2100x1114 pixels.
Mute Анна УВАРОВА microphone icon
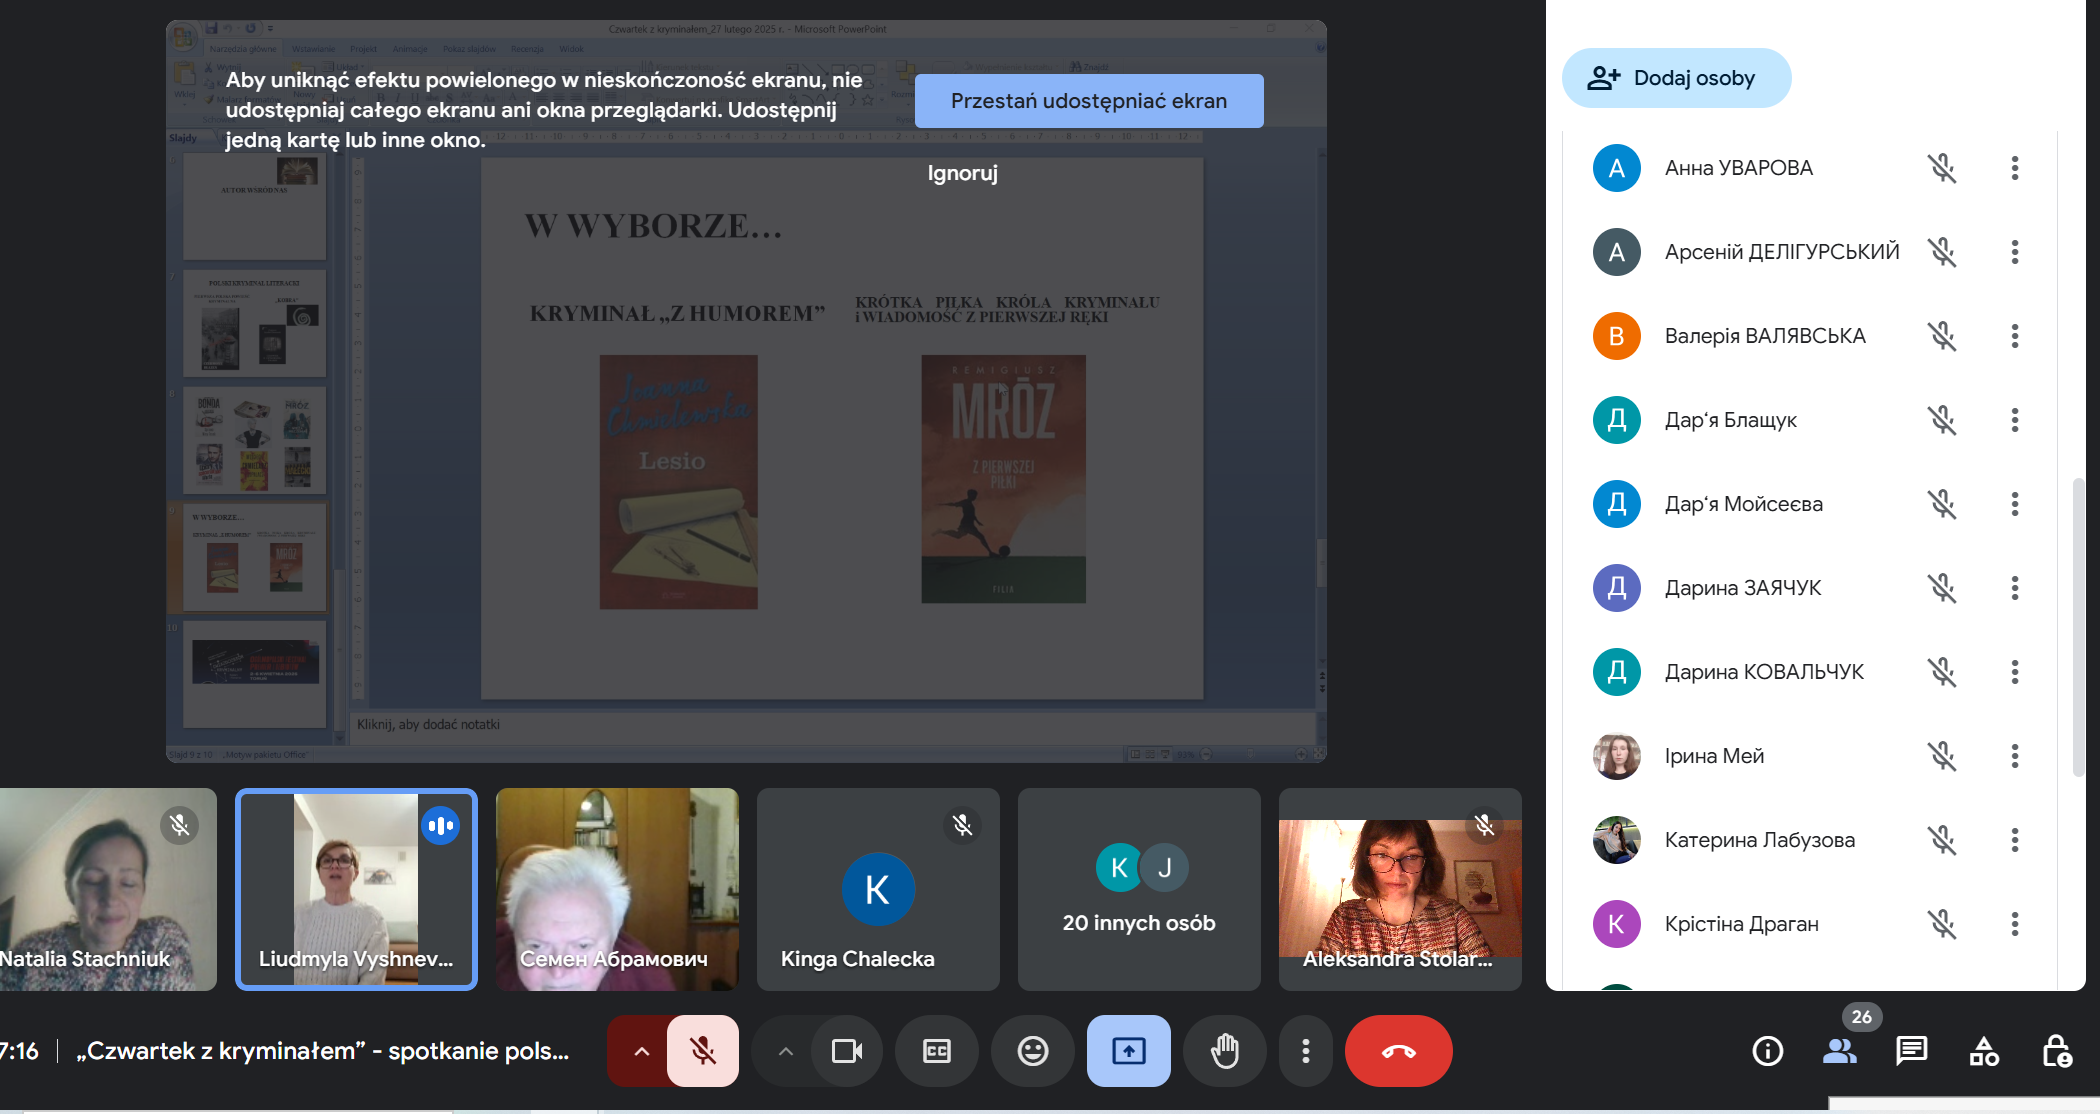1942,168
